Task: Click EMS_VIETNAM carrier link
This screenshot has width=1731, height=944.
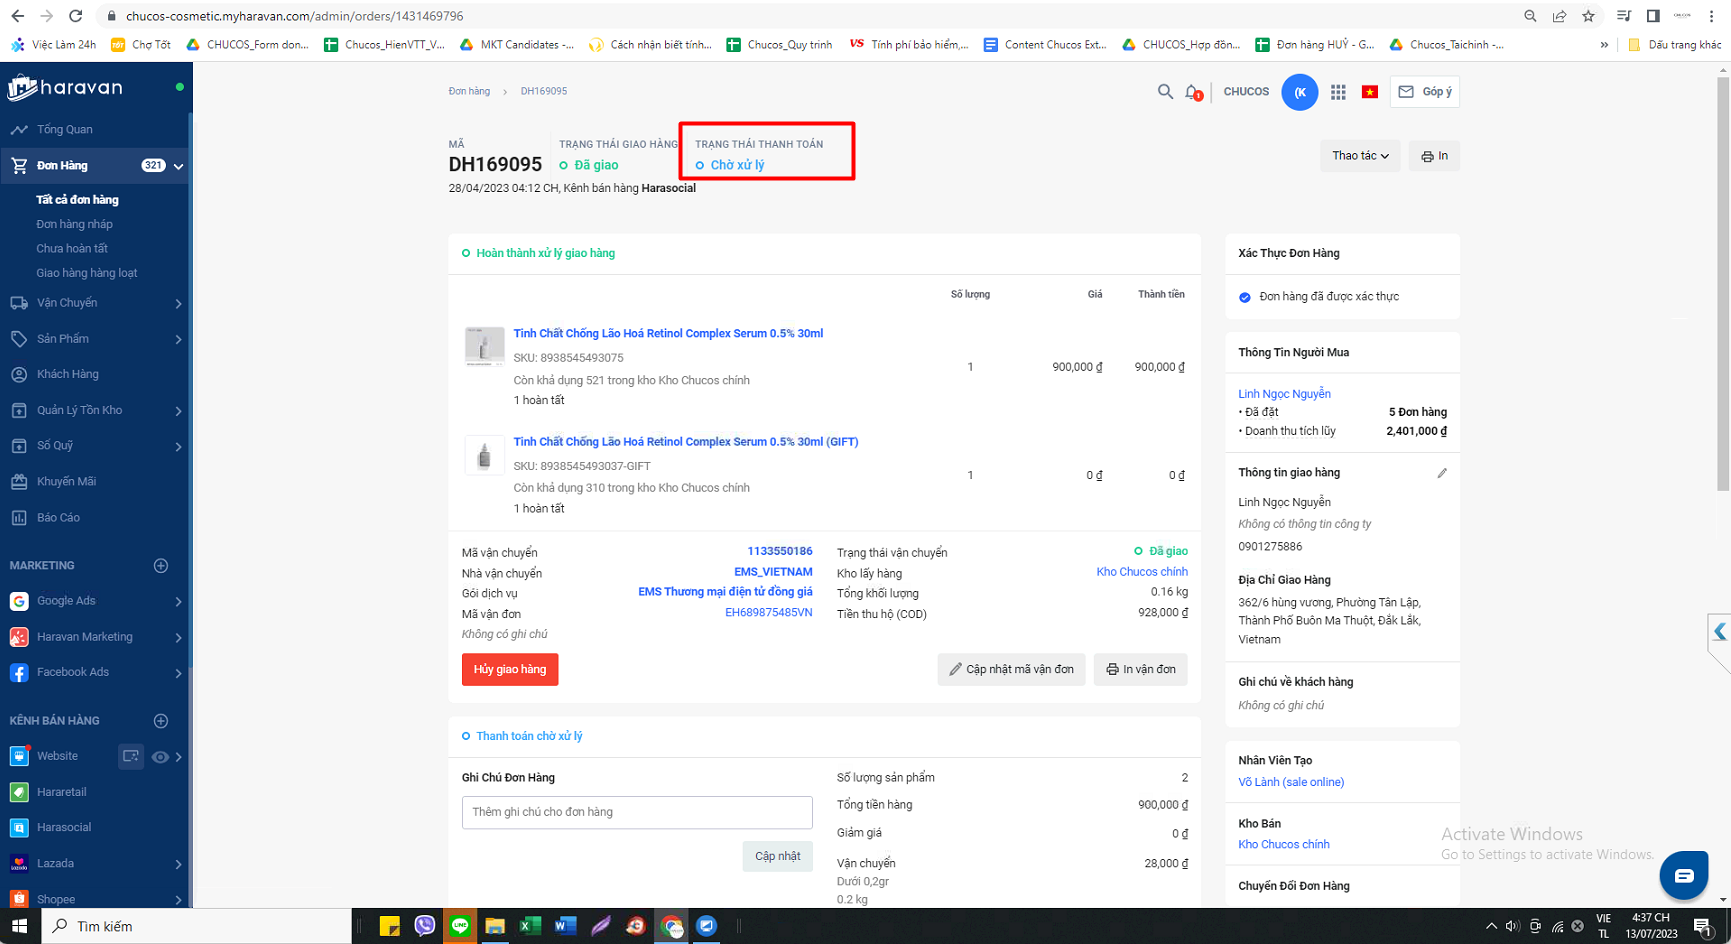Action: (773, 573)
